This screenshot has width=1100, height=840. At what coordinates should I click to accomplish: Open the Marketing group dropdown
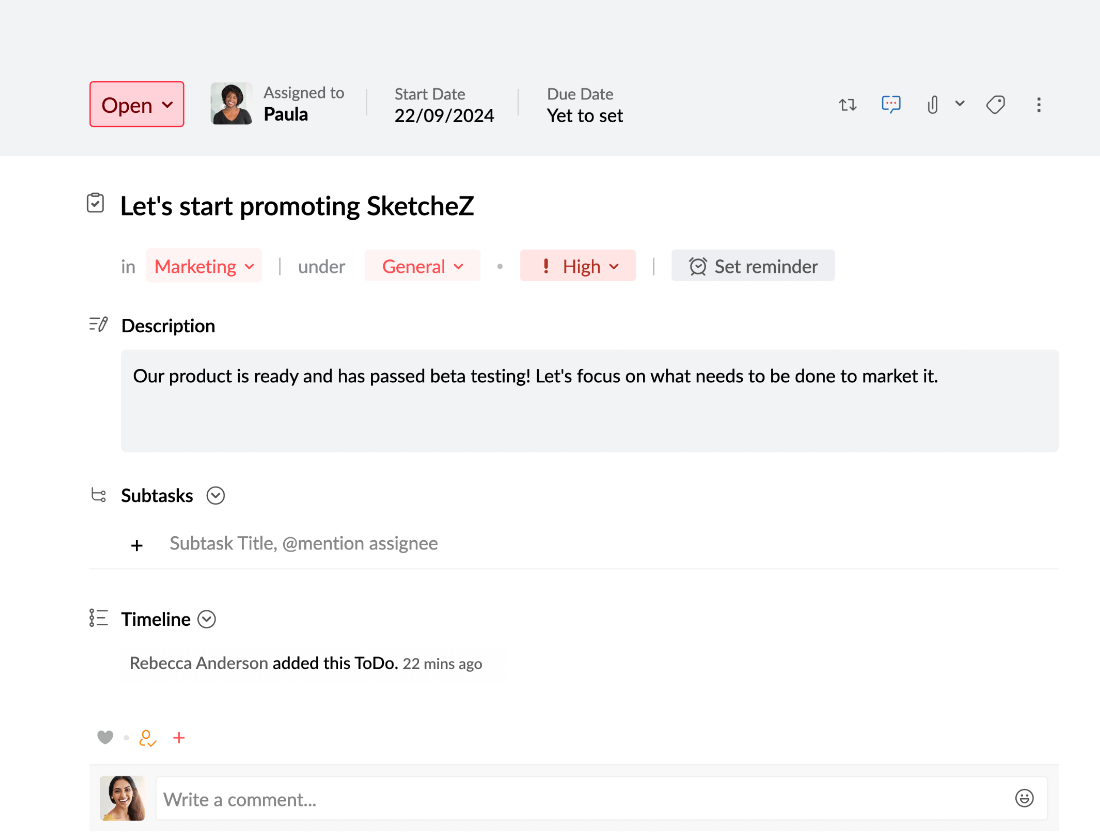[204, 266]
